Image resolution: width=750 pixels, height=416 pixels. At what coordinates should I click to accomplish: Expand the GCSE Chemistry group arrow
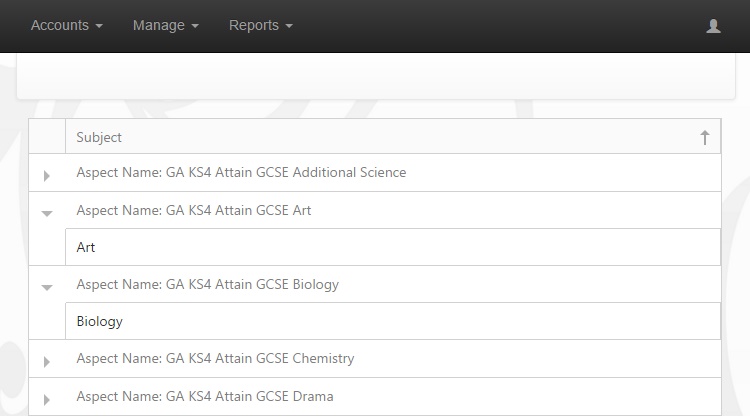pos(46,361)
